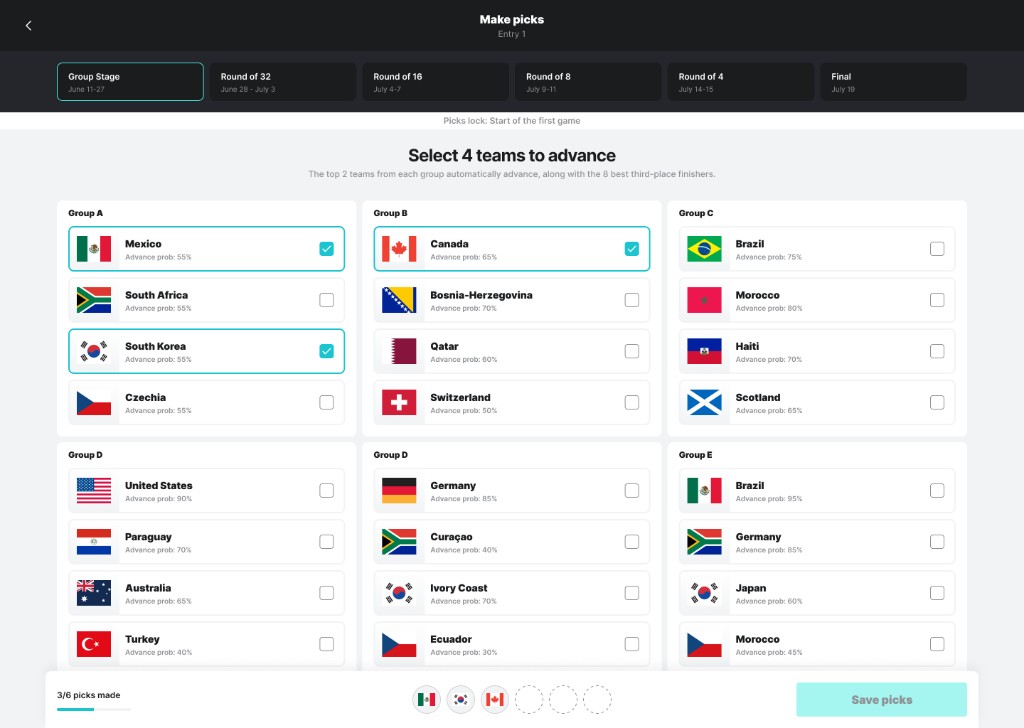Click the flag in the Ecuador row
Image resolution: width=1024 pixels, height=728 pixels.
399,644
